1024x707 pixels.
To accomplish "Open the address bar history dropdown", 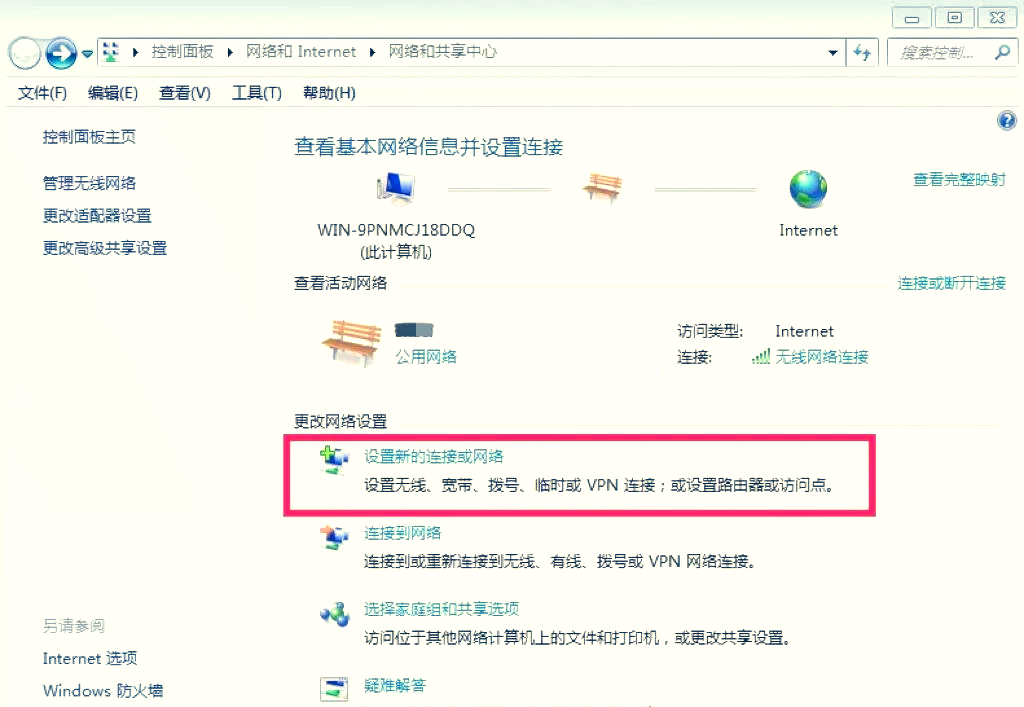I will pos(833,52).
